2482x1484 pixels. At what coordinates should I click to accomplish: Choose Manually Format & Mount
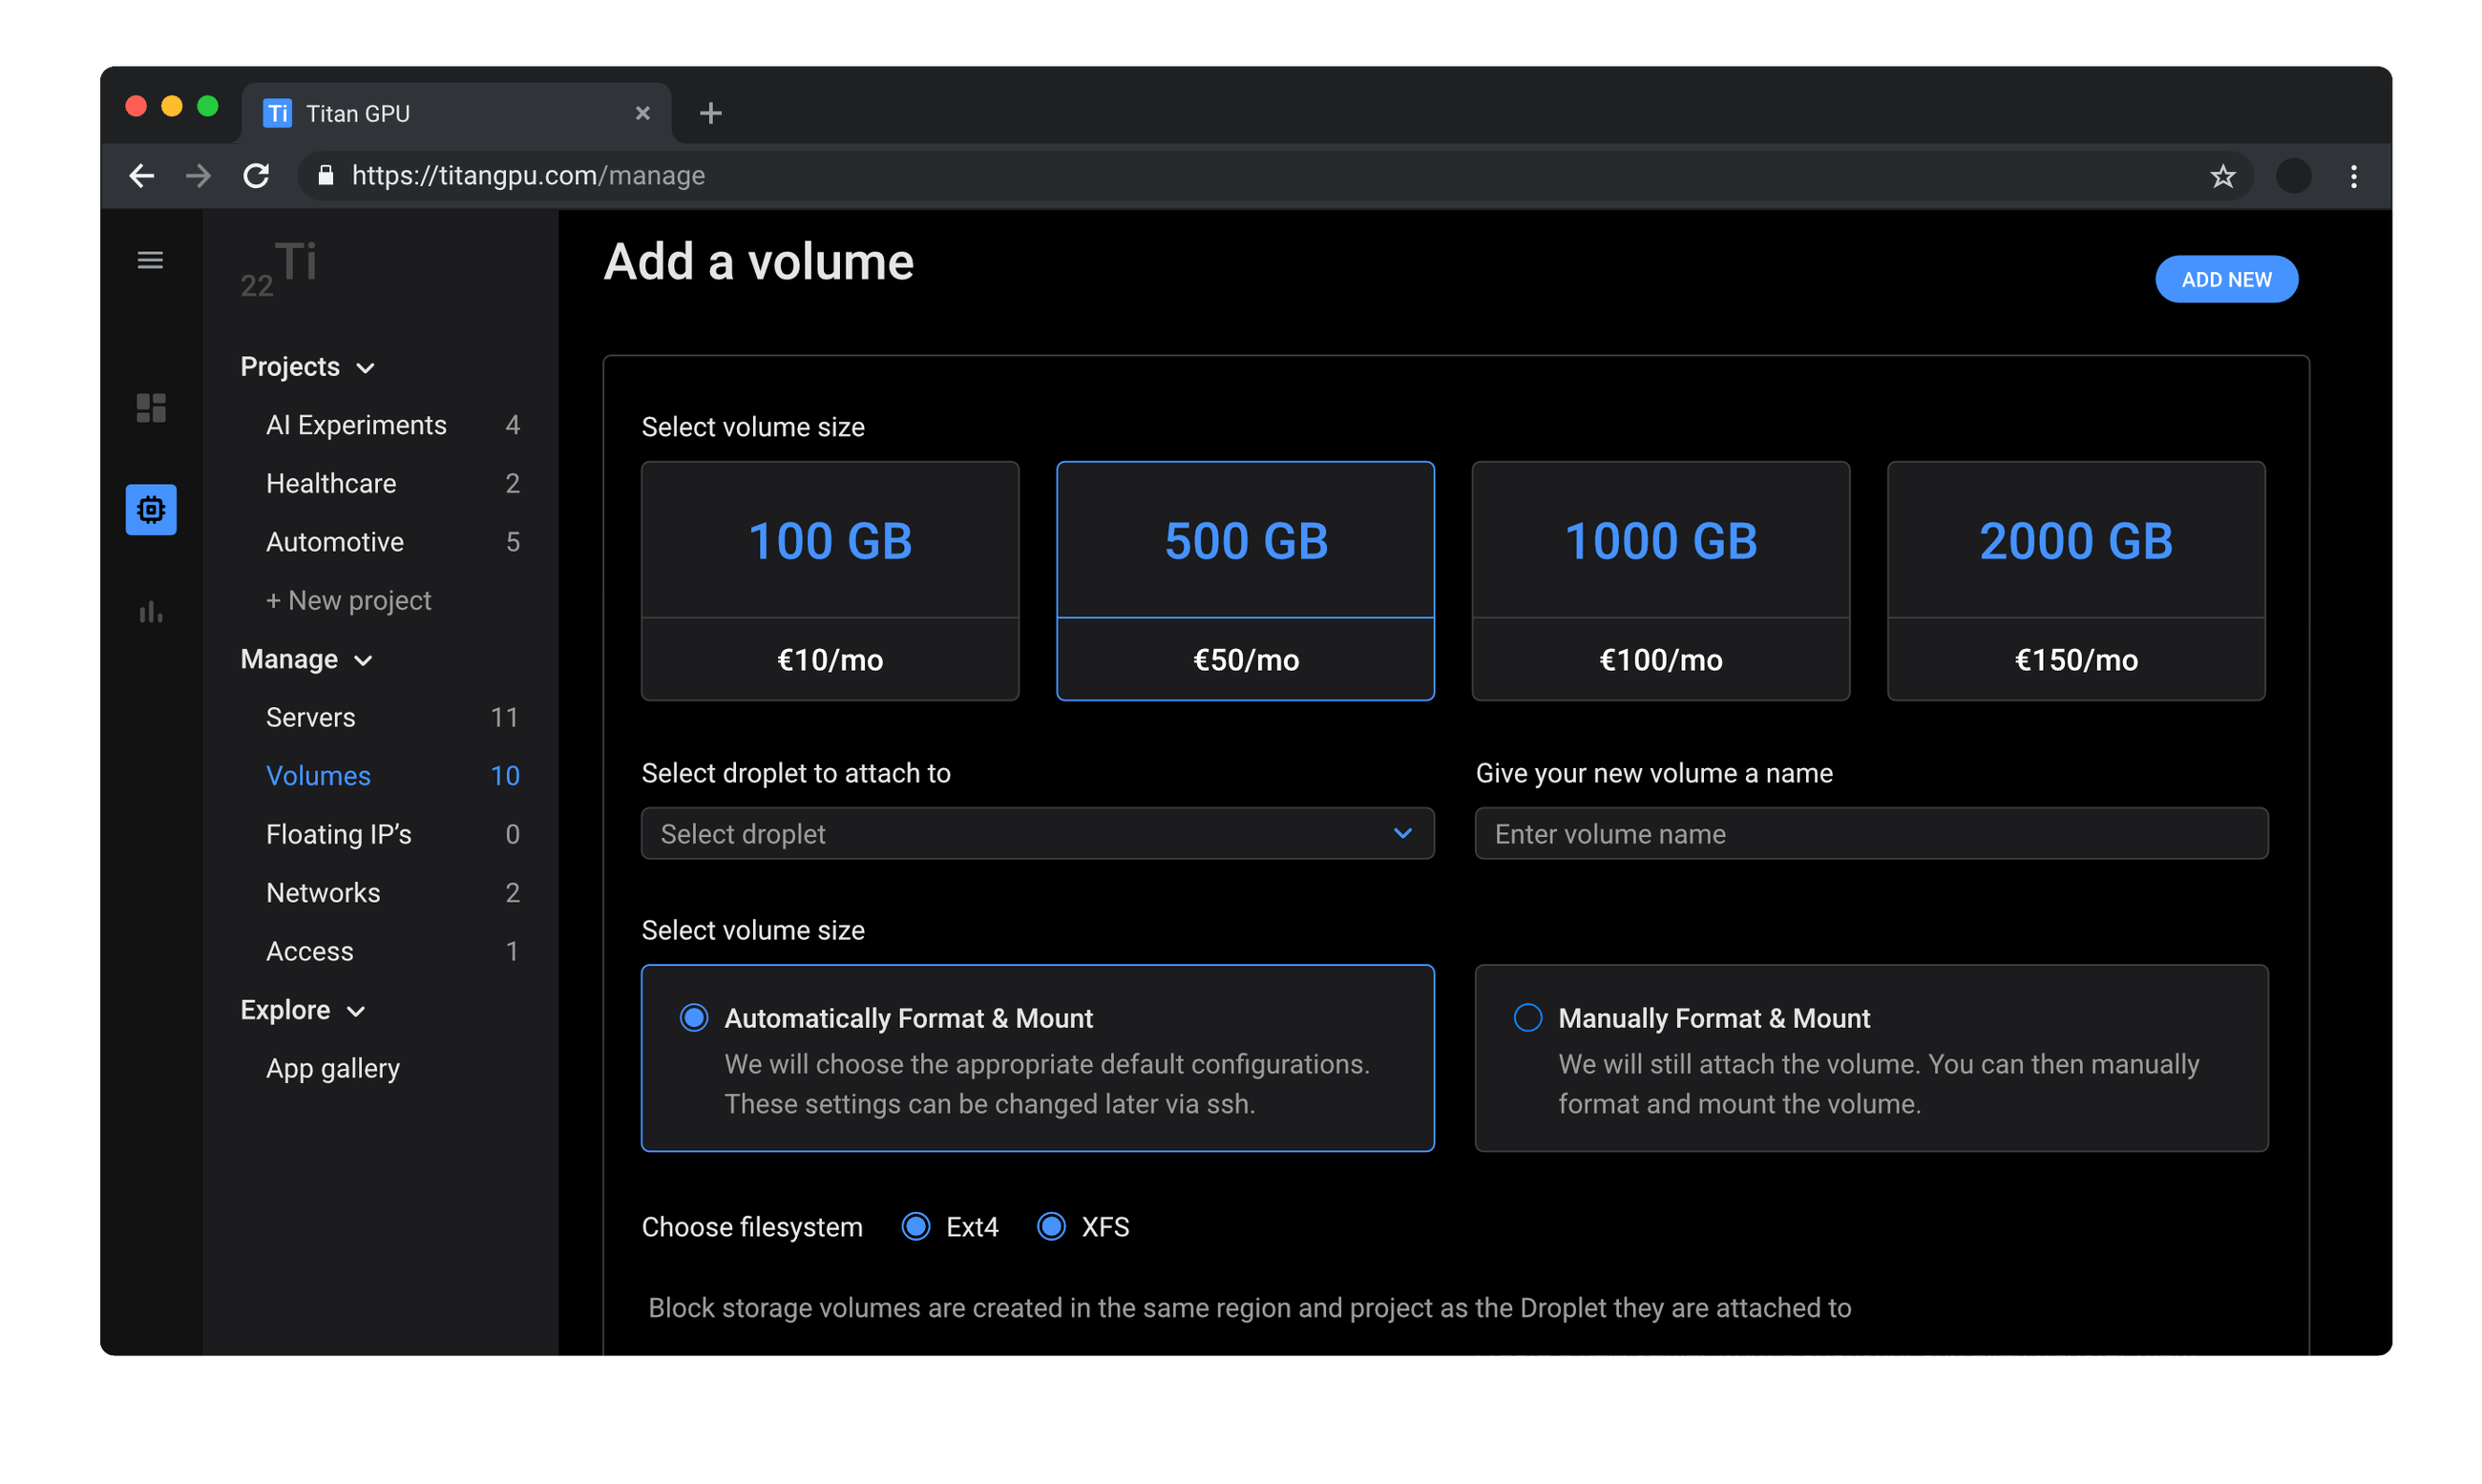[1527, 1017]
